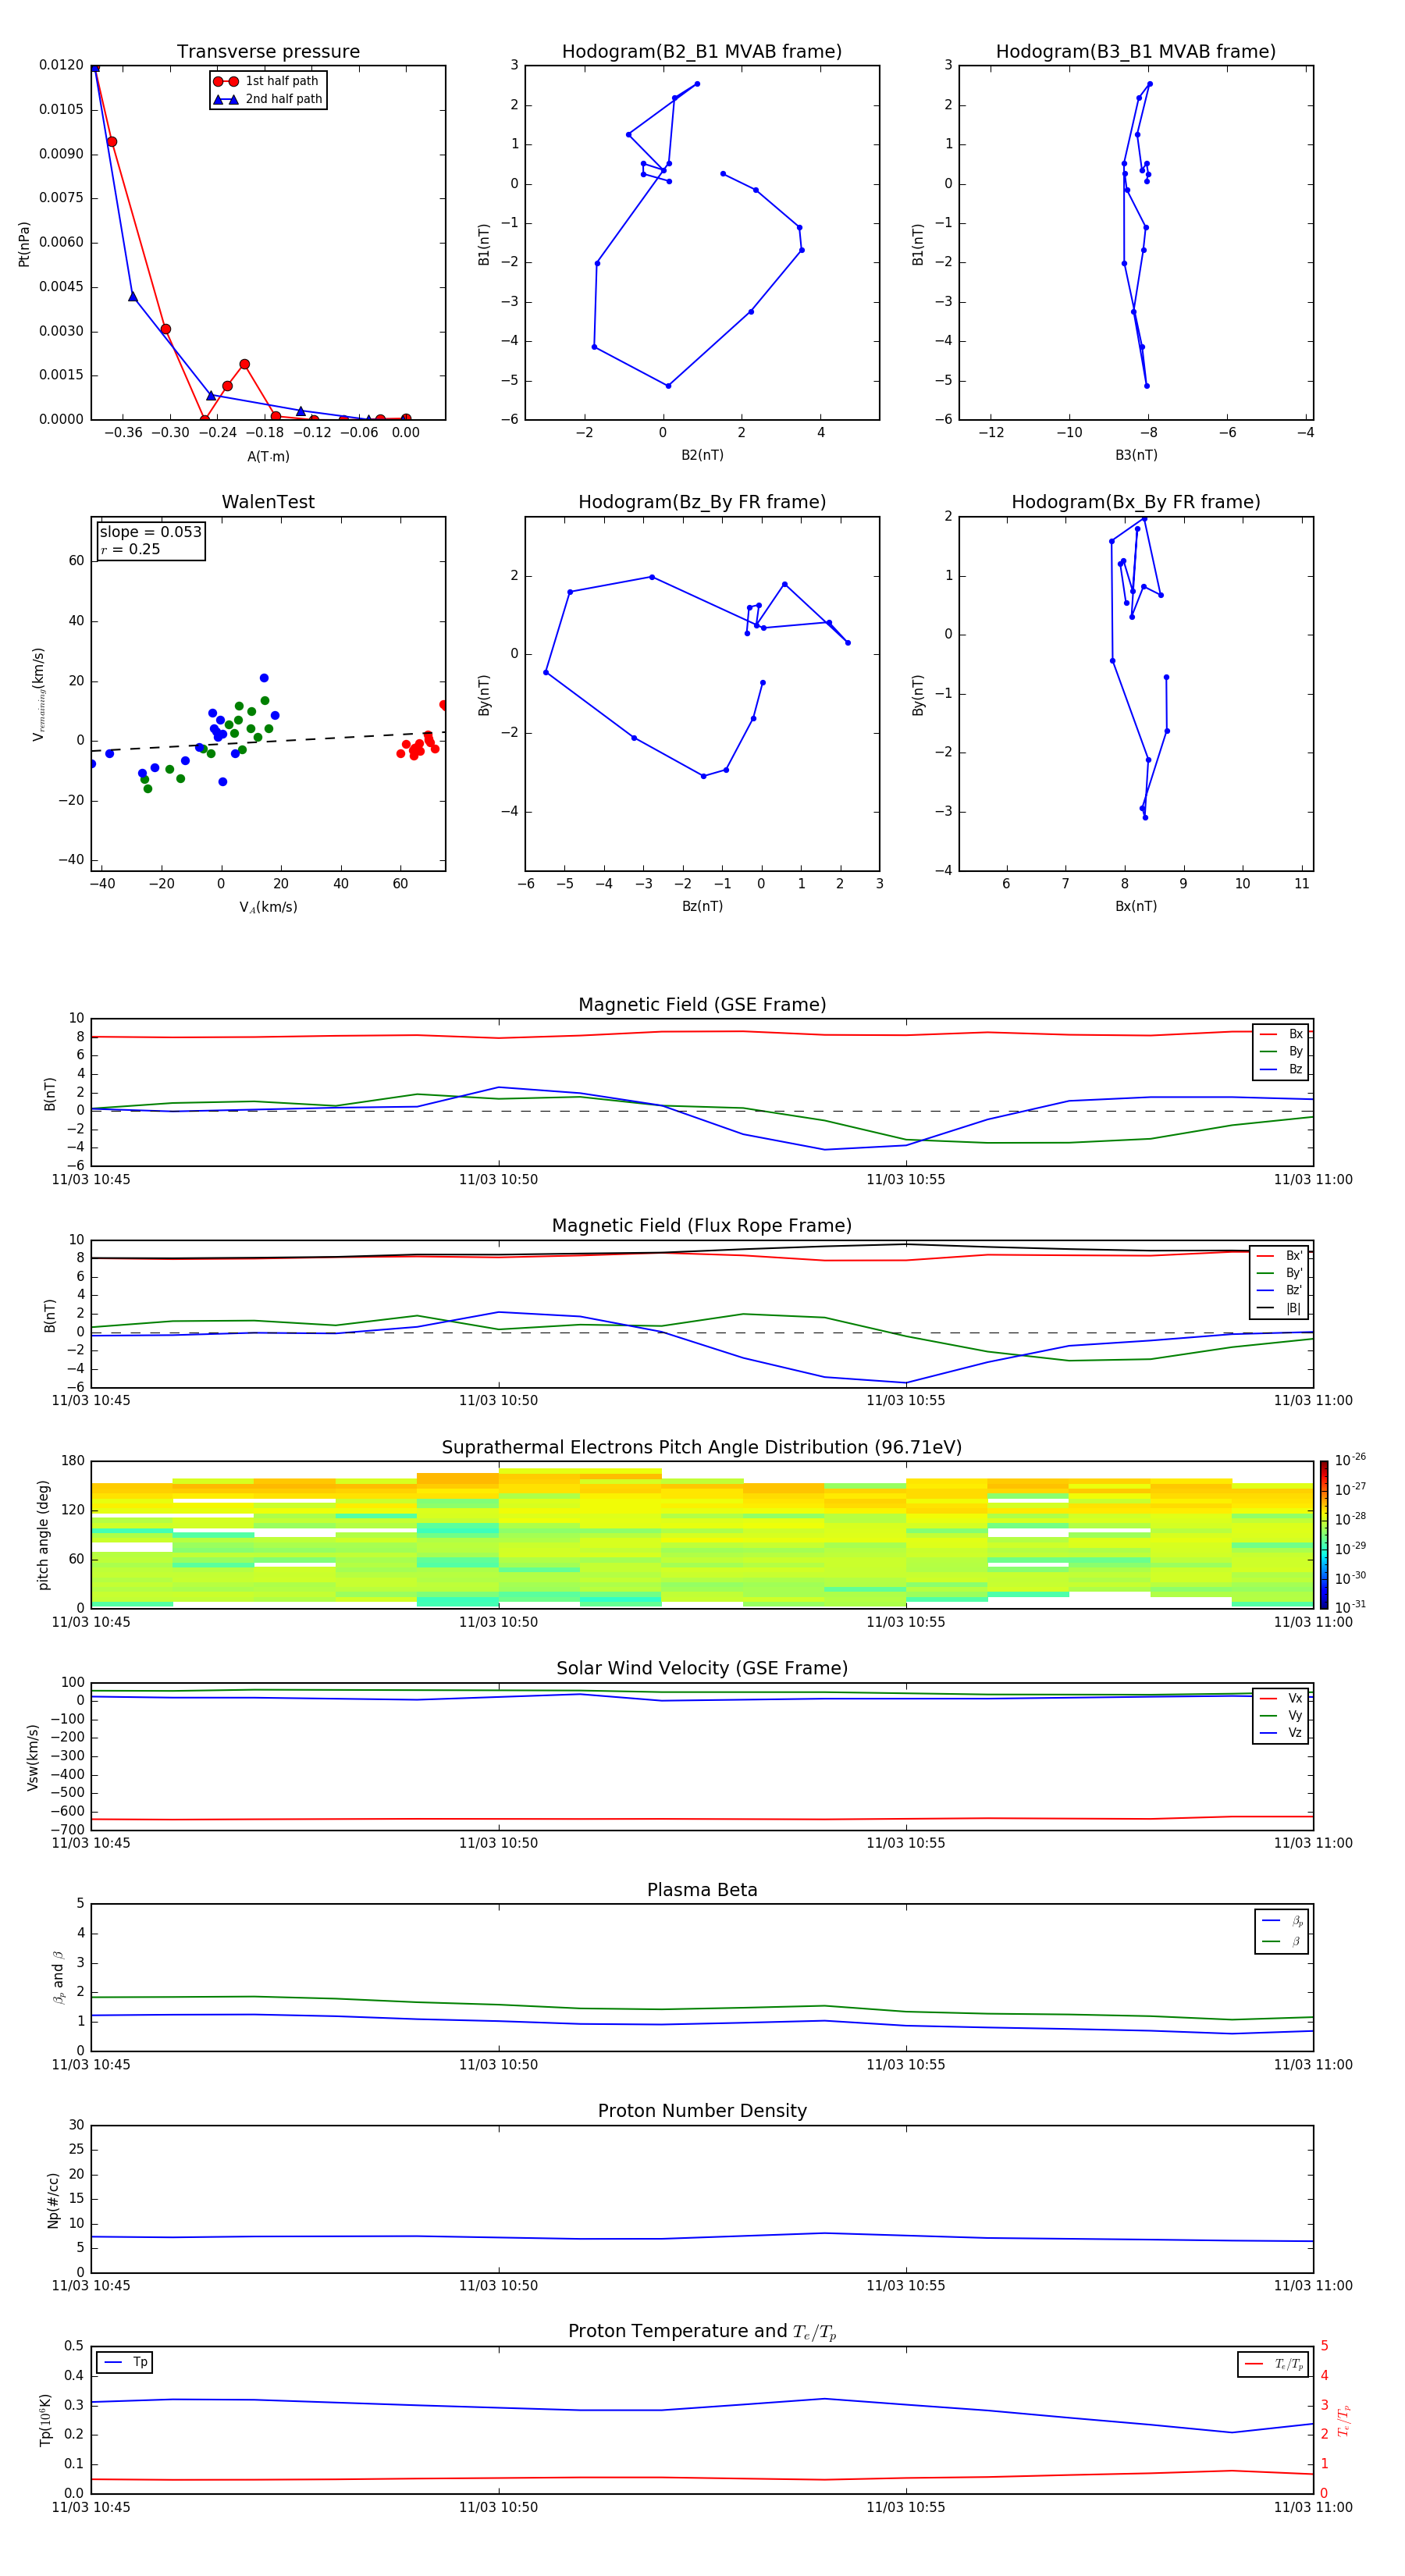Screen dimensions: 1405x2576
Task: Click the 'Np(#/cc)' axis label
Action: coord(54,2200)
